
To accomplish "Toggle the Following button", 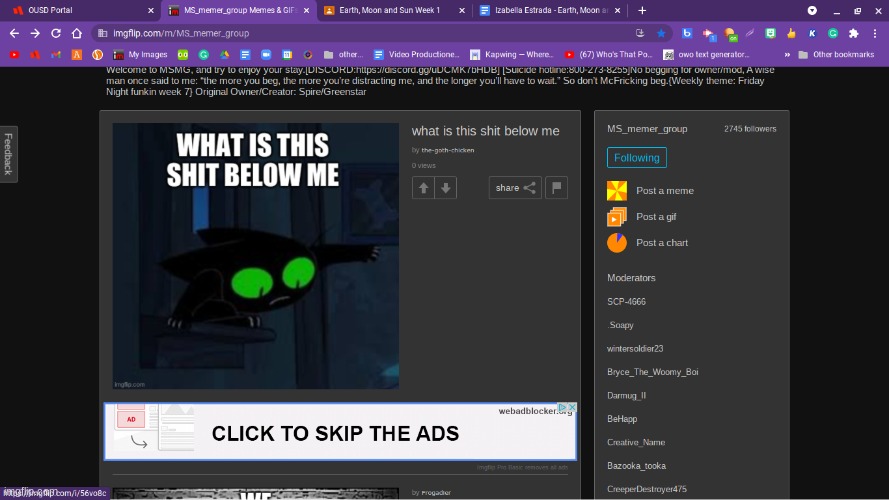I will [x=637, y=158].
